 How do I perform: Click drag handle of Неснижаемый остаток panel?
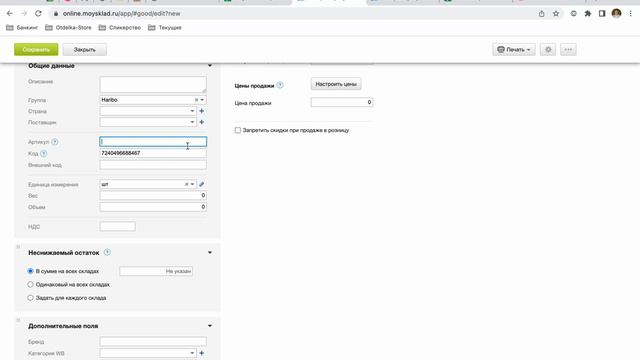point(18,247)
